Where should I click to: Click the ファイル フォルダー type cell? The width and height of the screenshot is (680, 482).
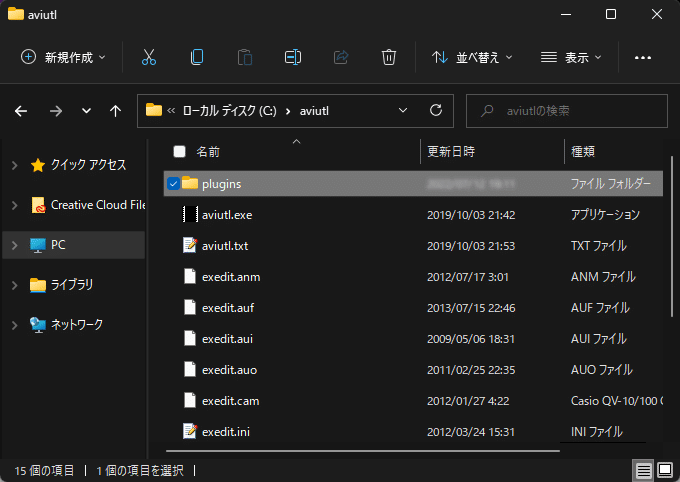point(611,184)
